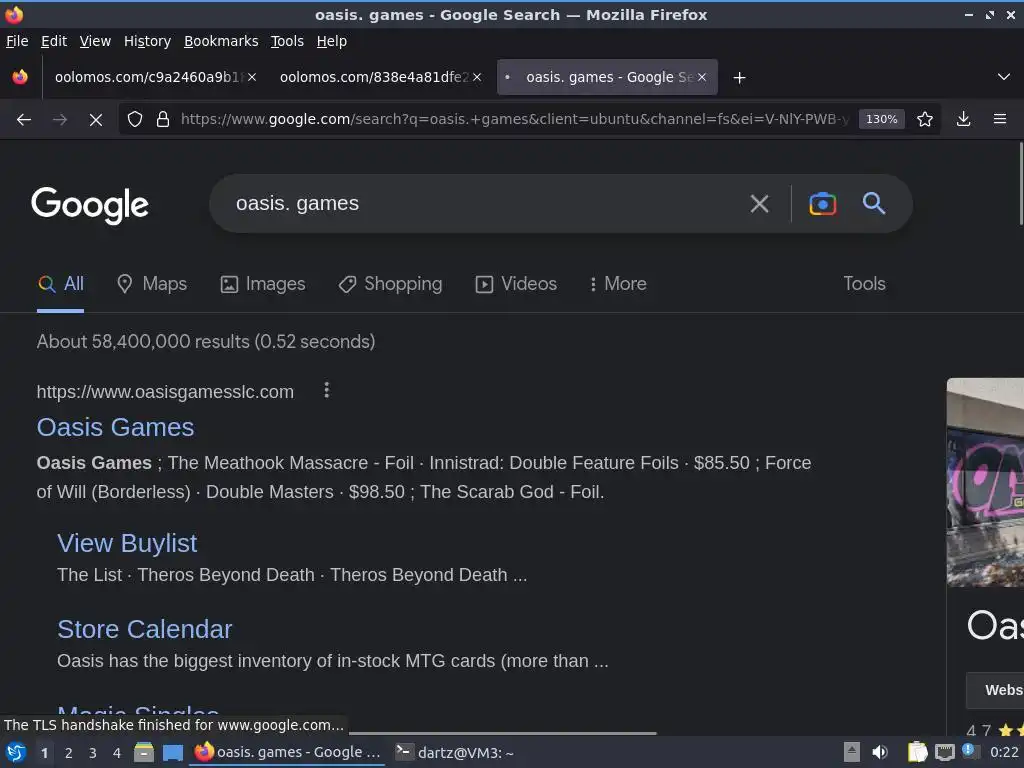List all tabs dropdown arrow
The width and height of the screenshot is (1024, 768).
[x=1004, y=77]
